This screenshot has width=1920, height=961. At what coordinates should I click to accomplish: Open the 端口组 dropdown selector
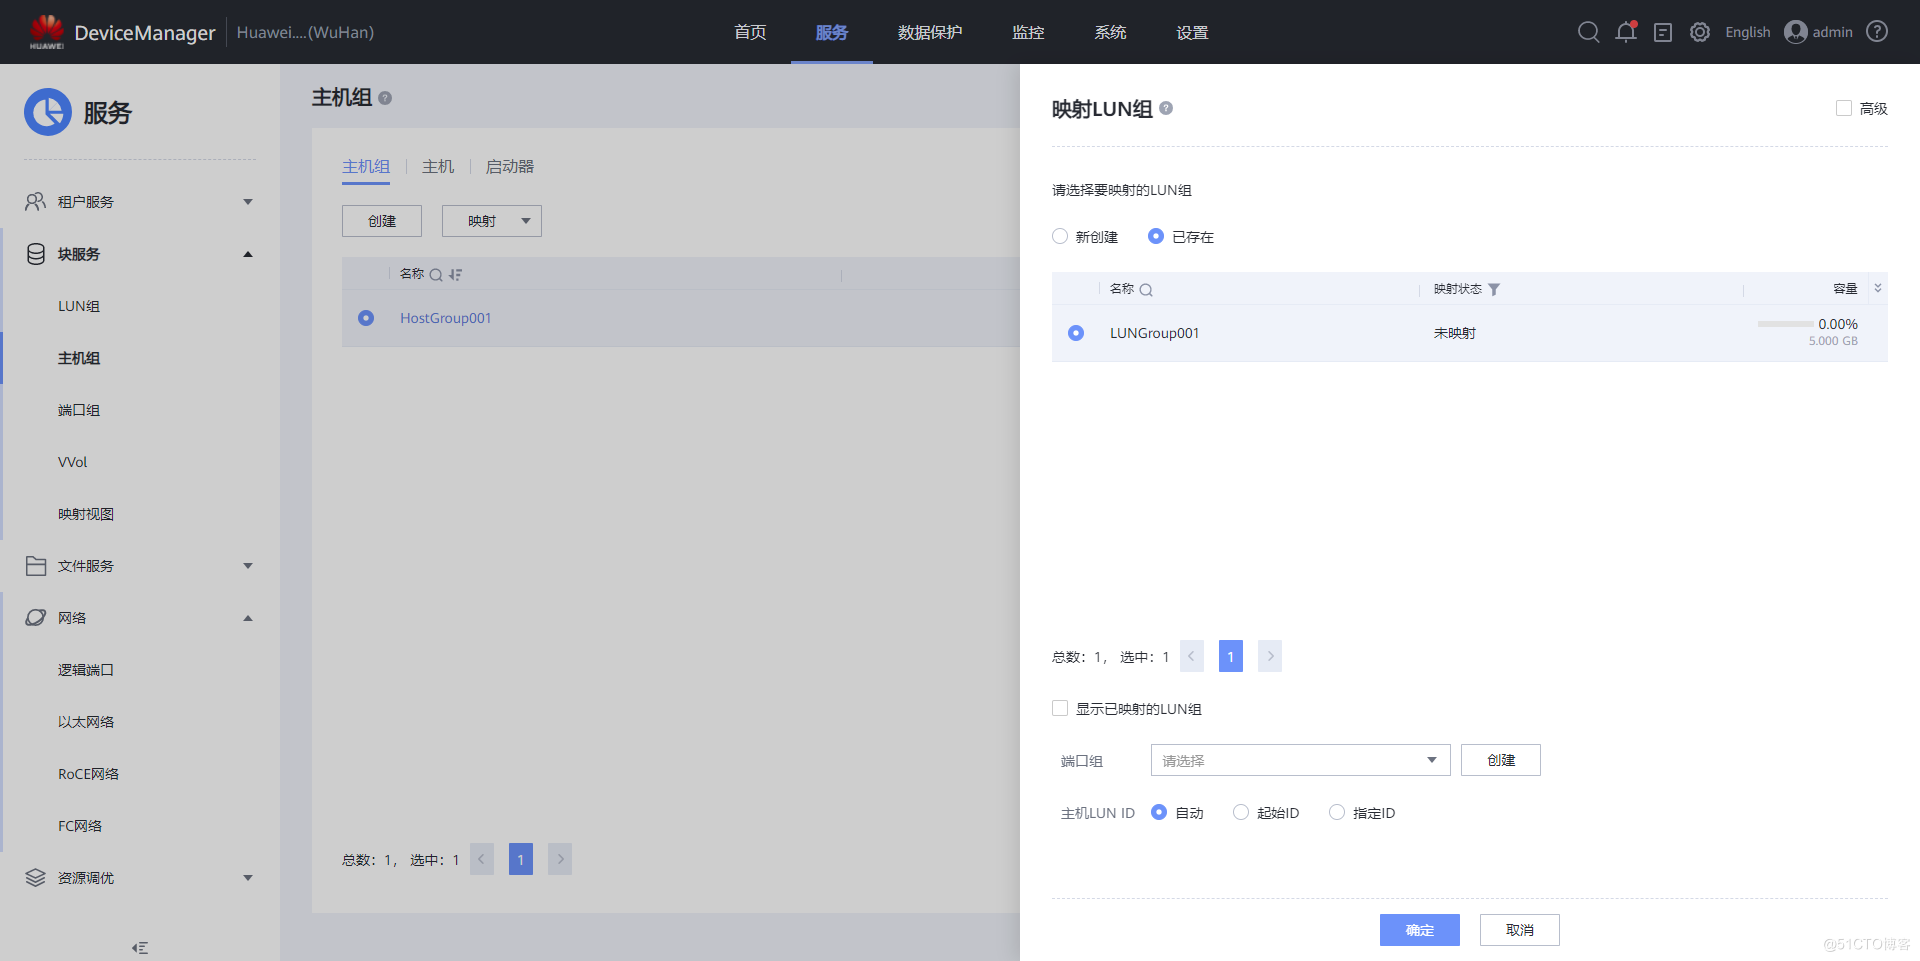[1300, 760]
